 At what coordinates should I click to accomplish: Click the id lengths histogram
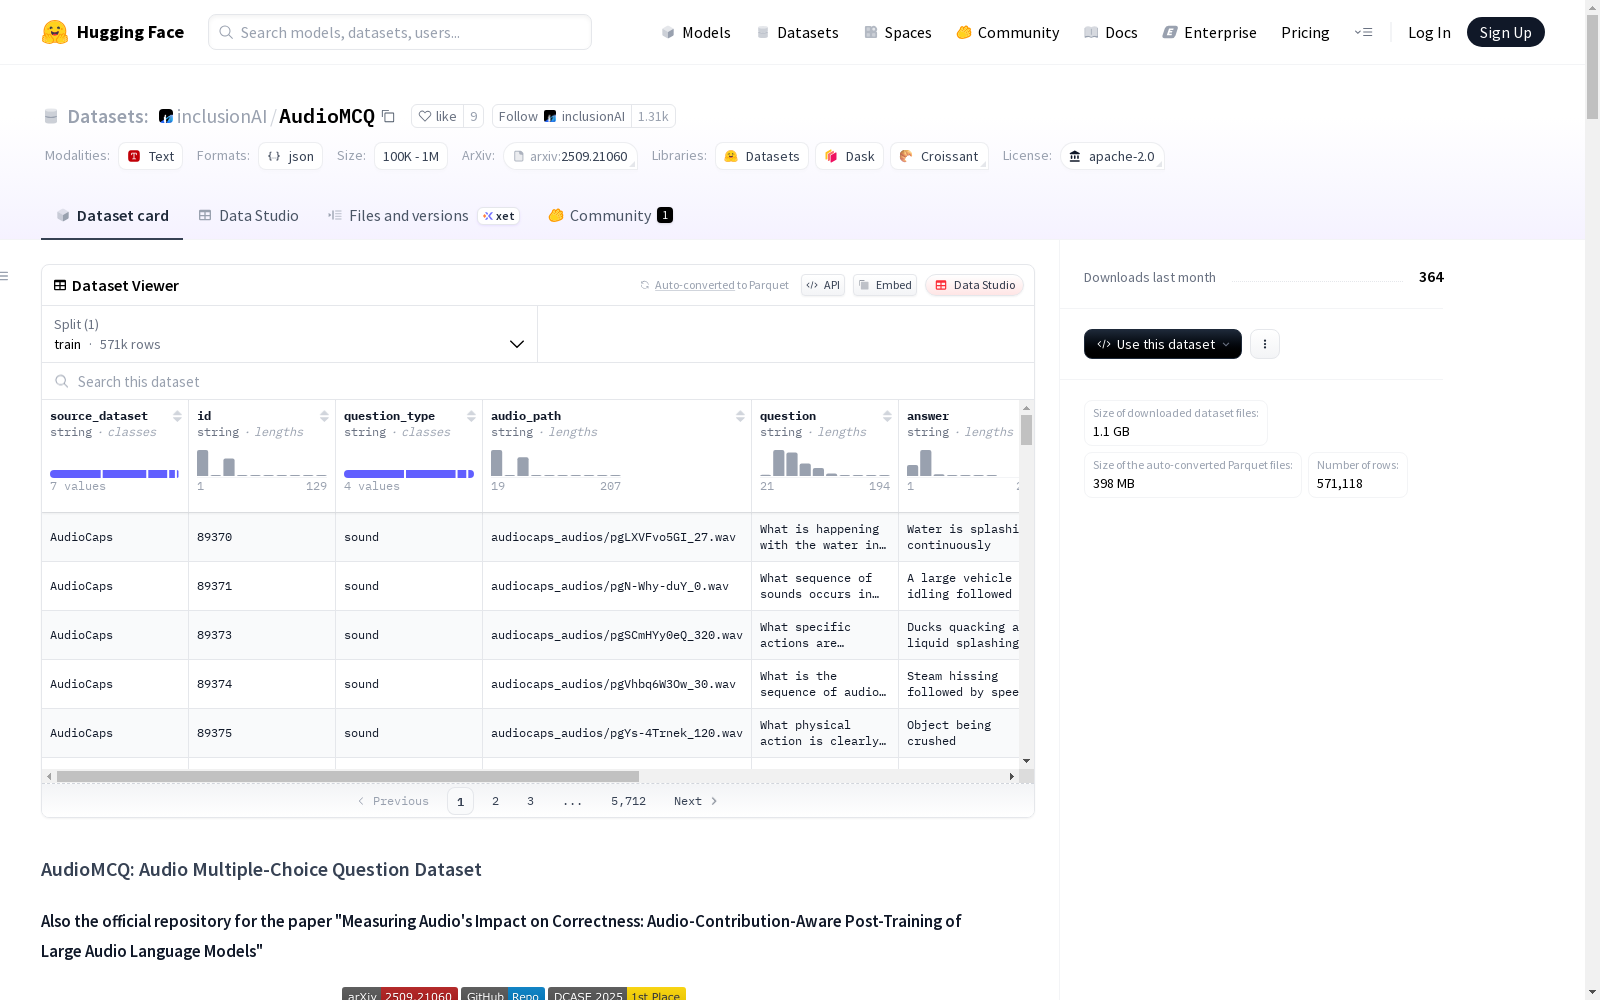(x=262, y=463)
